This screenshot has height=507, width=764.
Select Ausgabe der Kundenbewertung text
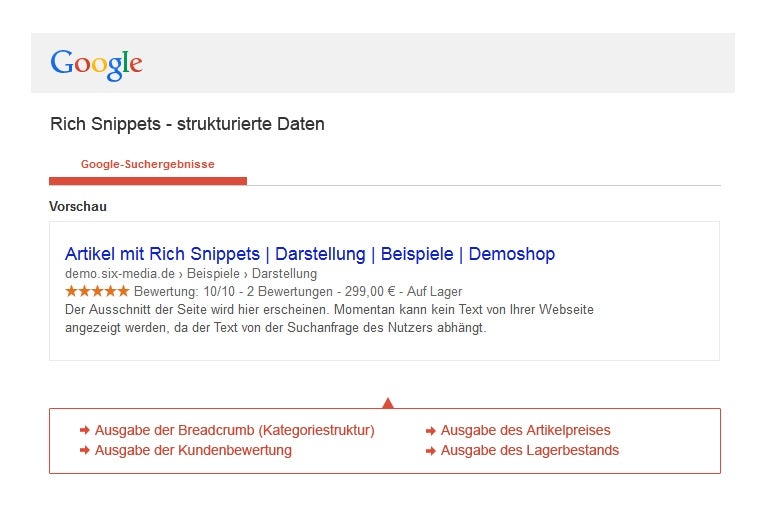tap(193, 450)
